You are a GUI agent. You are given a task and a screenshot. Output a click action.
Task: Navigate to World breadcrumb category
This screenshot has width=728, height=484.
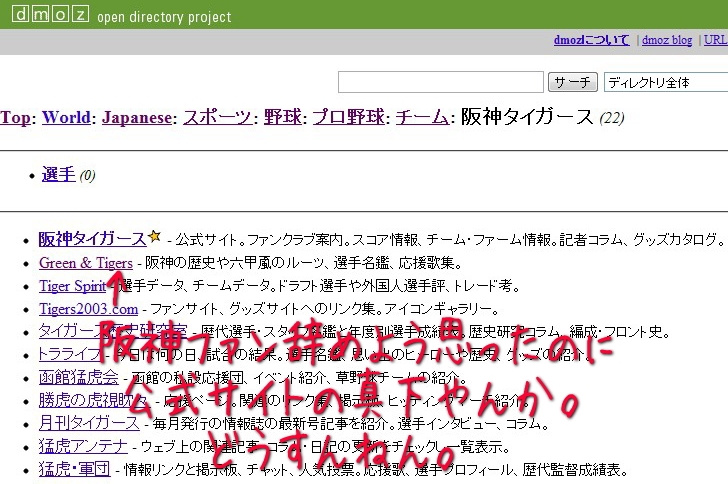[x=66, y=117]
